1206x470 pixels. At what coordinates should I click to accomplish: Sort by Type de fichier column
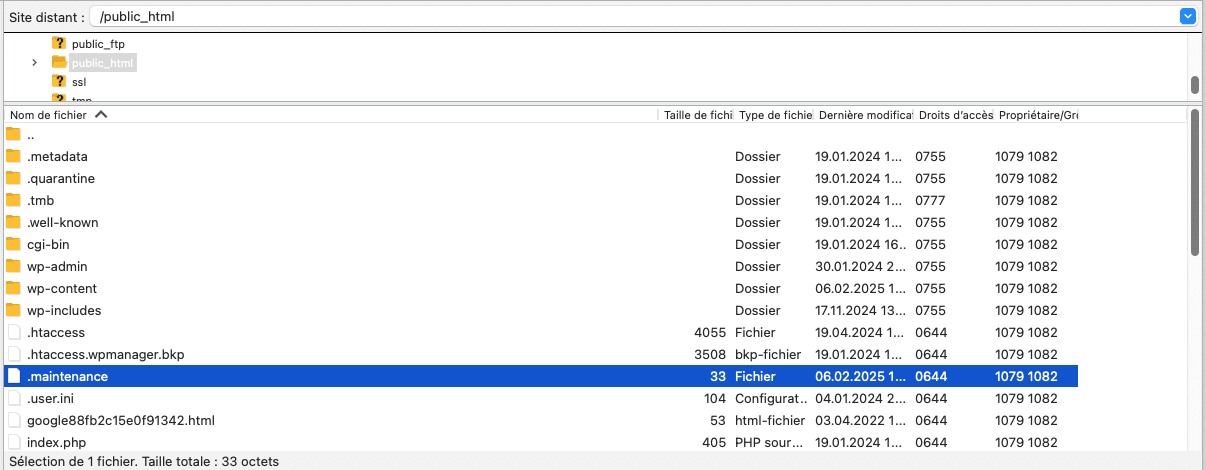point(775,115)
